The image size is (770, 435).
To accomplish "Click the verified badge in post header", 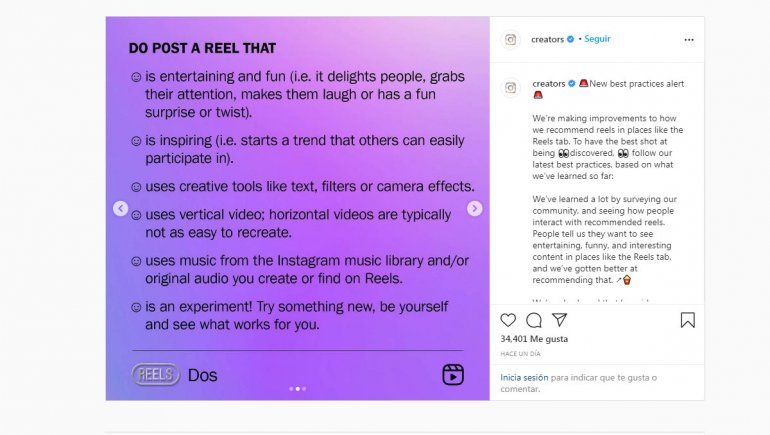I will pyautogui.click(x=571, y=39).
